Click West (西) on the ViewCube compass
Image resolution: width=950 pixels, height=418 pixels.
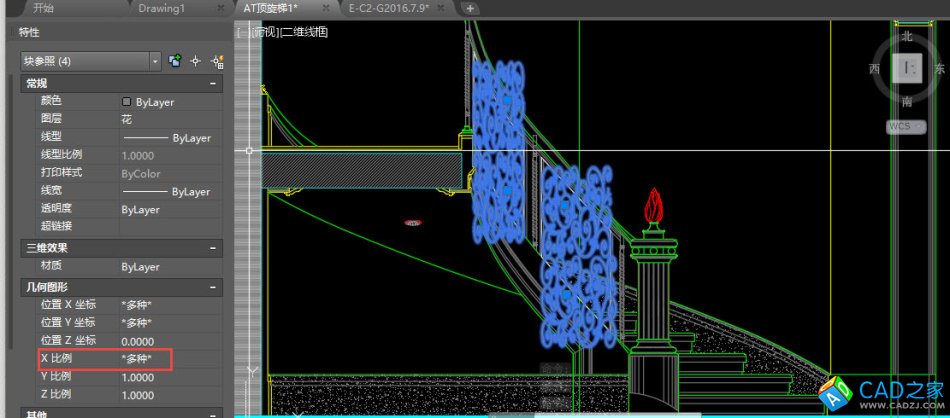875,69
